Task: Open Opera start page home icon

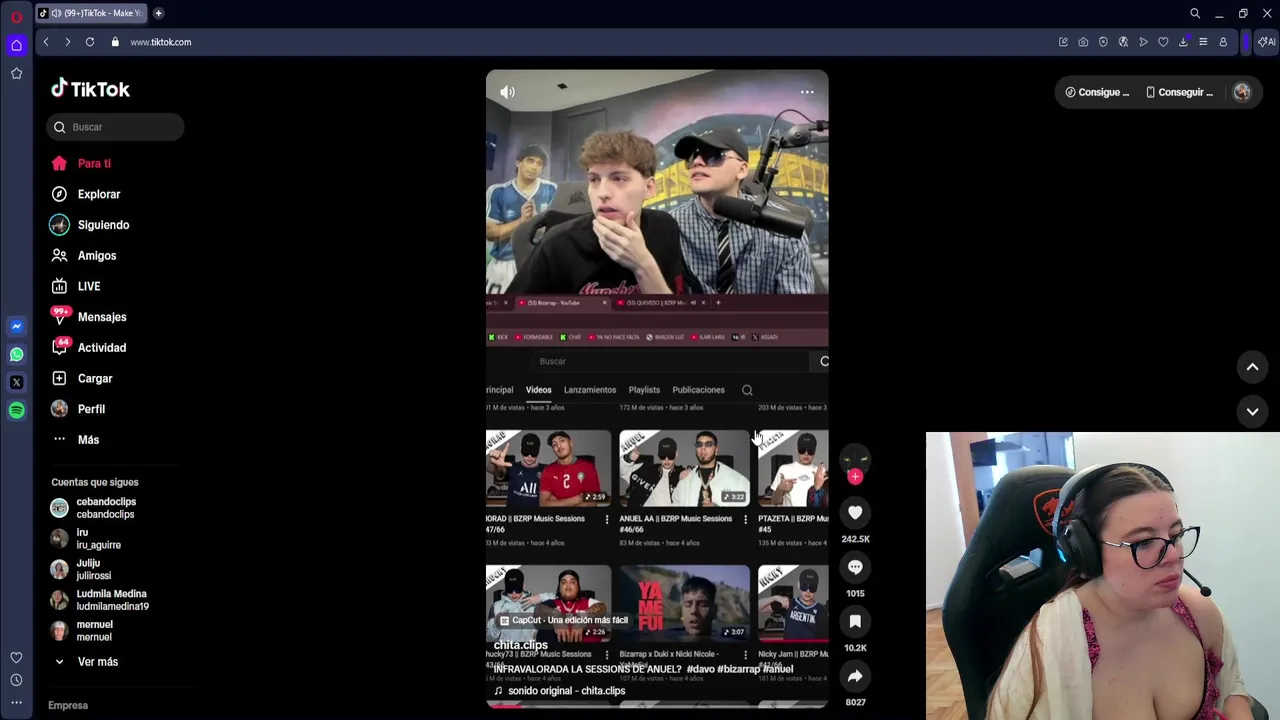Action: [16, 45]
